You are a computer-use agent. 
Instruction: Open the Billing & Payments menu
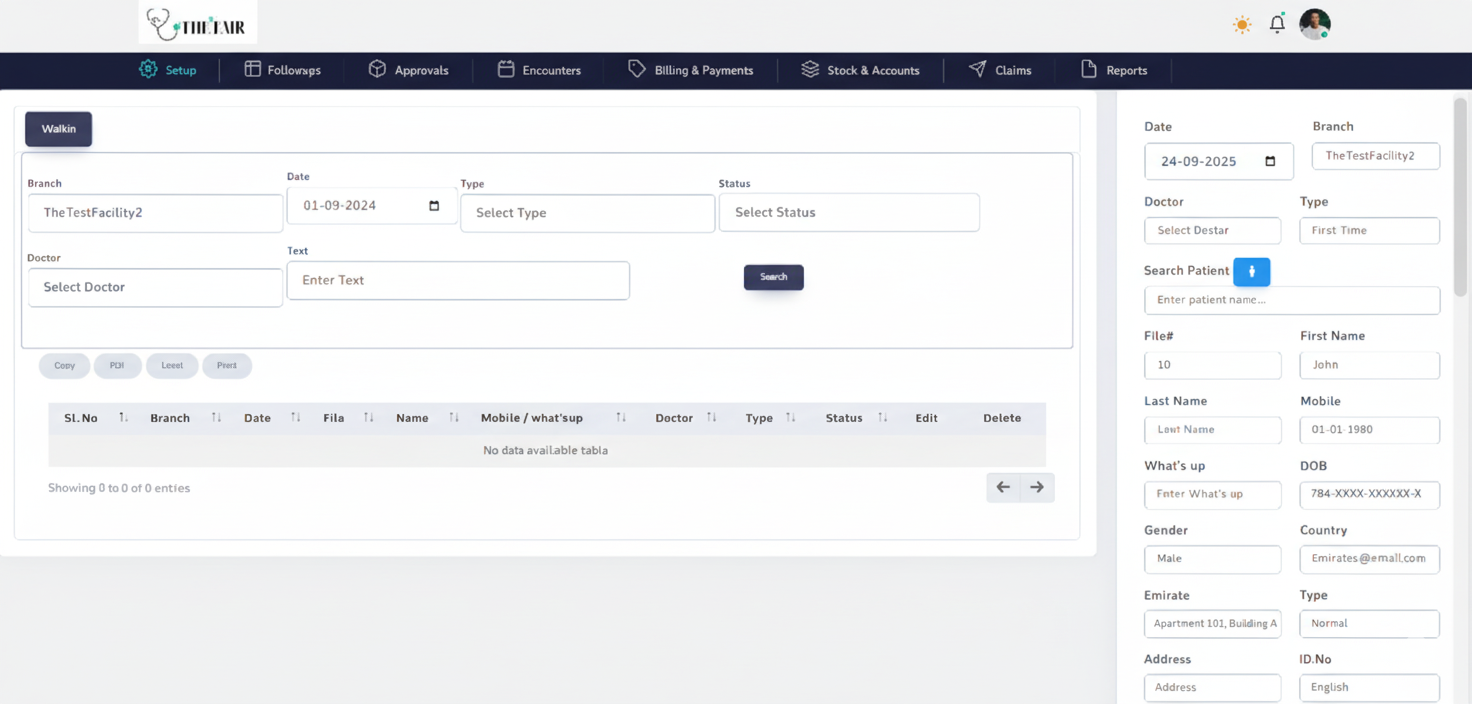click(x=691, y=70)
